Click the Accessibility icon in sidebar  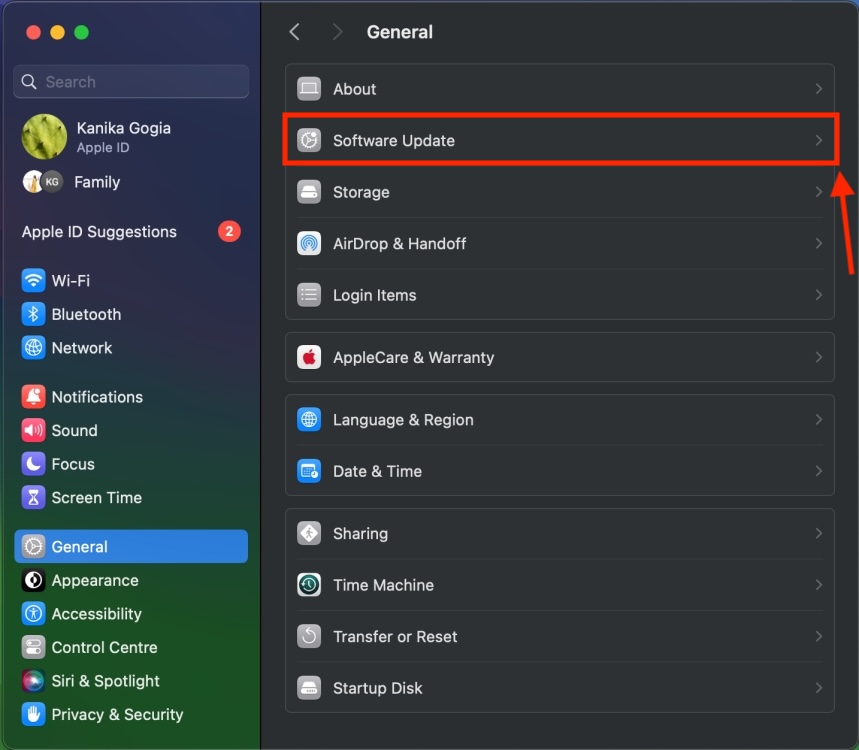pos(33,613)
